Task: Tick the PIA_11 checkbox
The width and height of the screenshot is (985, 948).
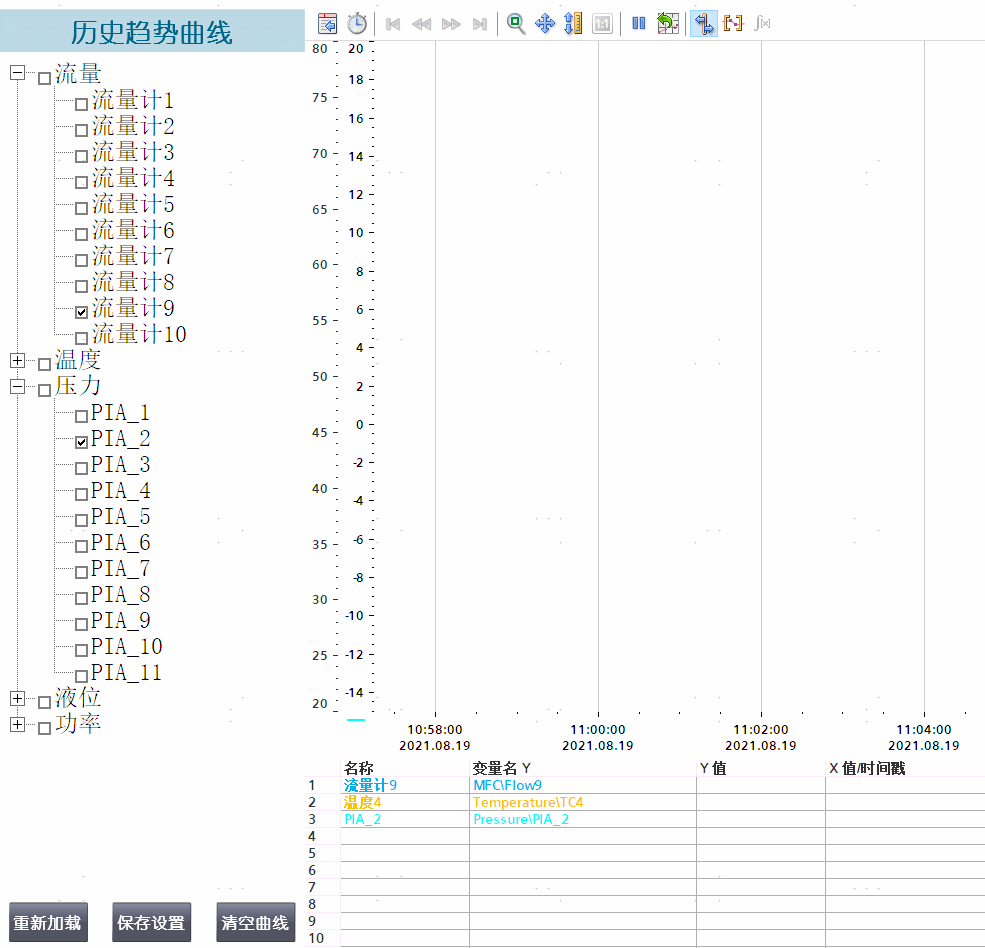Action: tap(81, 676)
